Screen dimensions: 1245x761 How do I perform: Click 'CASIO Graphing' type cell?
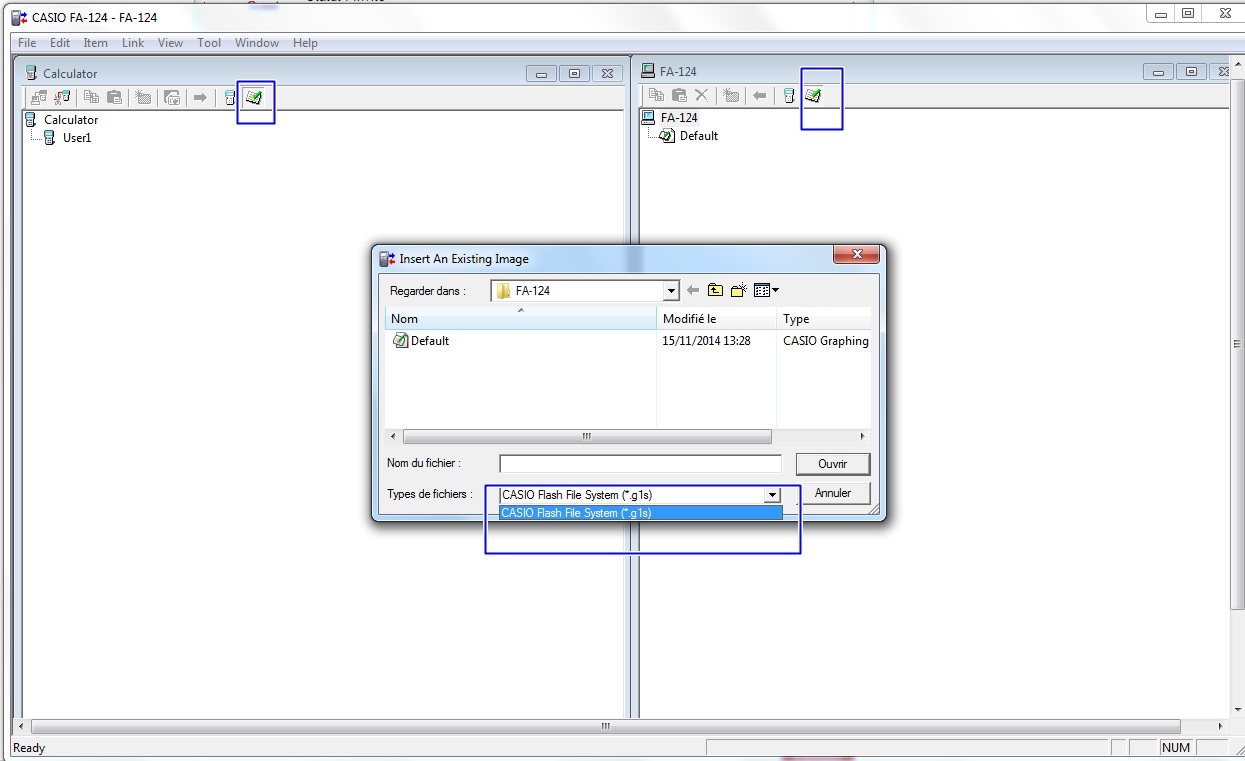tap(826, 341)
